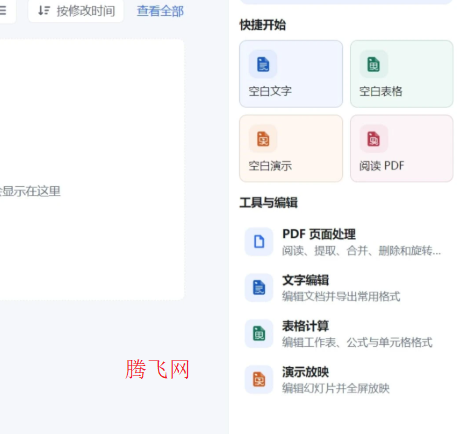Viewport: 459px width, 434px height.
Task: Open the 阅读 PDF card
Action: point(402,148)
